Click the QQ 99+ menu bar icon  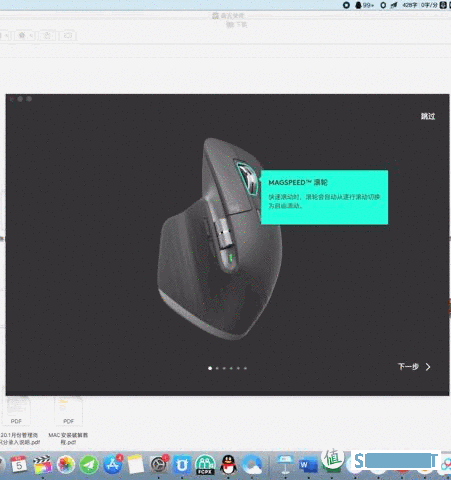364,5
